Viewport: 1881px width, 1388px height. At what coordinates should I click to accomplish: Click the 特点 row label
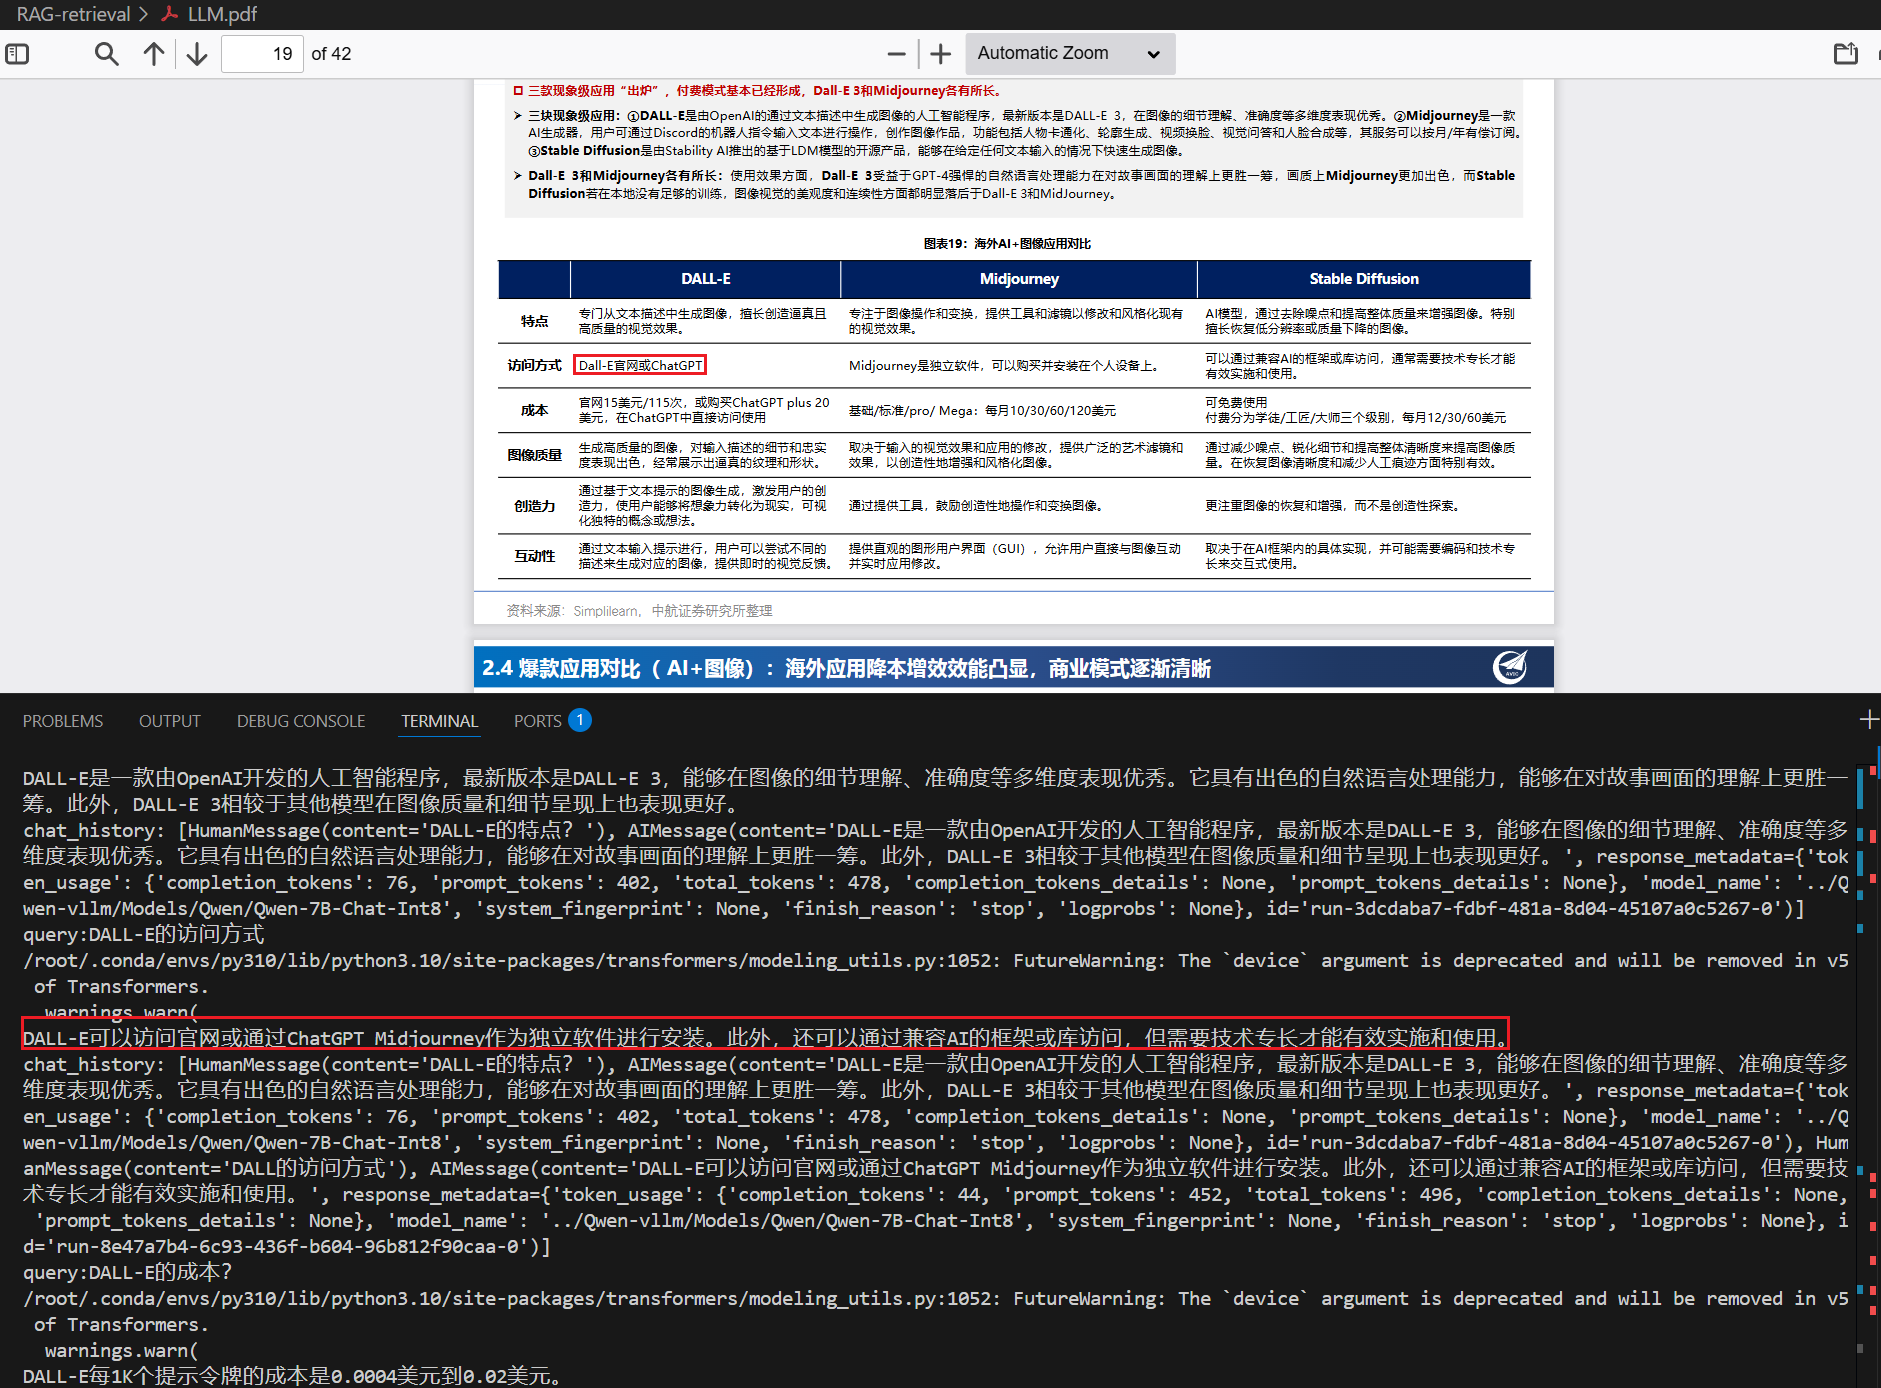click(x=534, y=321)
